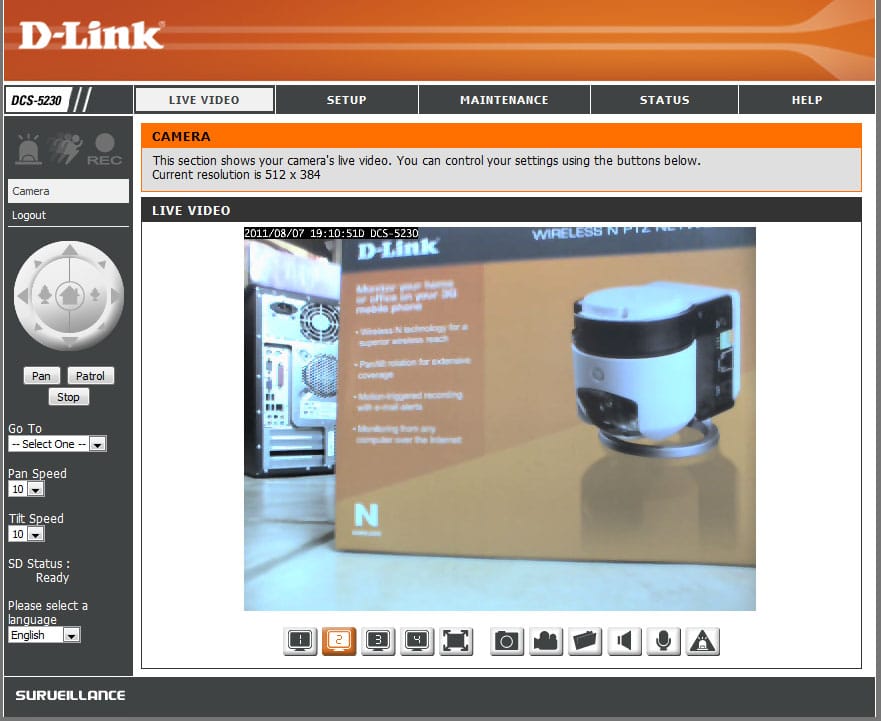Tilt camera up with top arrow

69,250
